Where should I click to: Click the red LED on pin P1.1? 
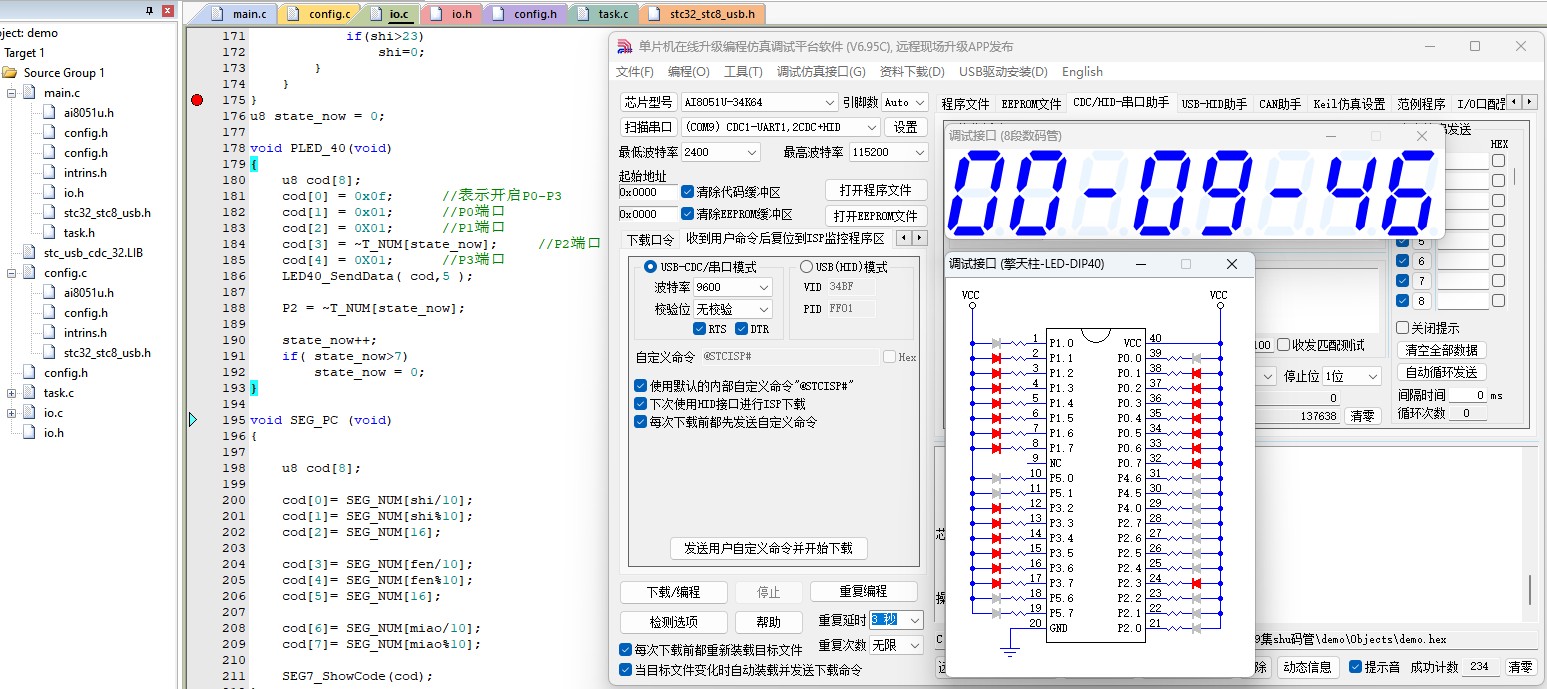(996, 358)
